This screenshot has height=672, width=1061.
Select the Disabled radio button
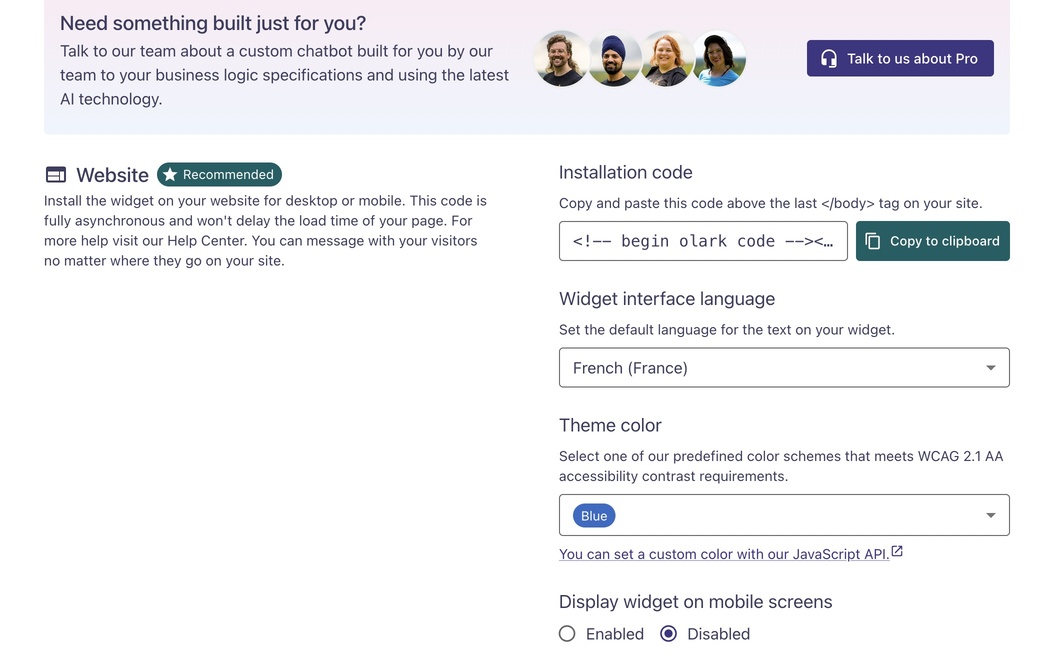click(669, 633)
